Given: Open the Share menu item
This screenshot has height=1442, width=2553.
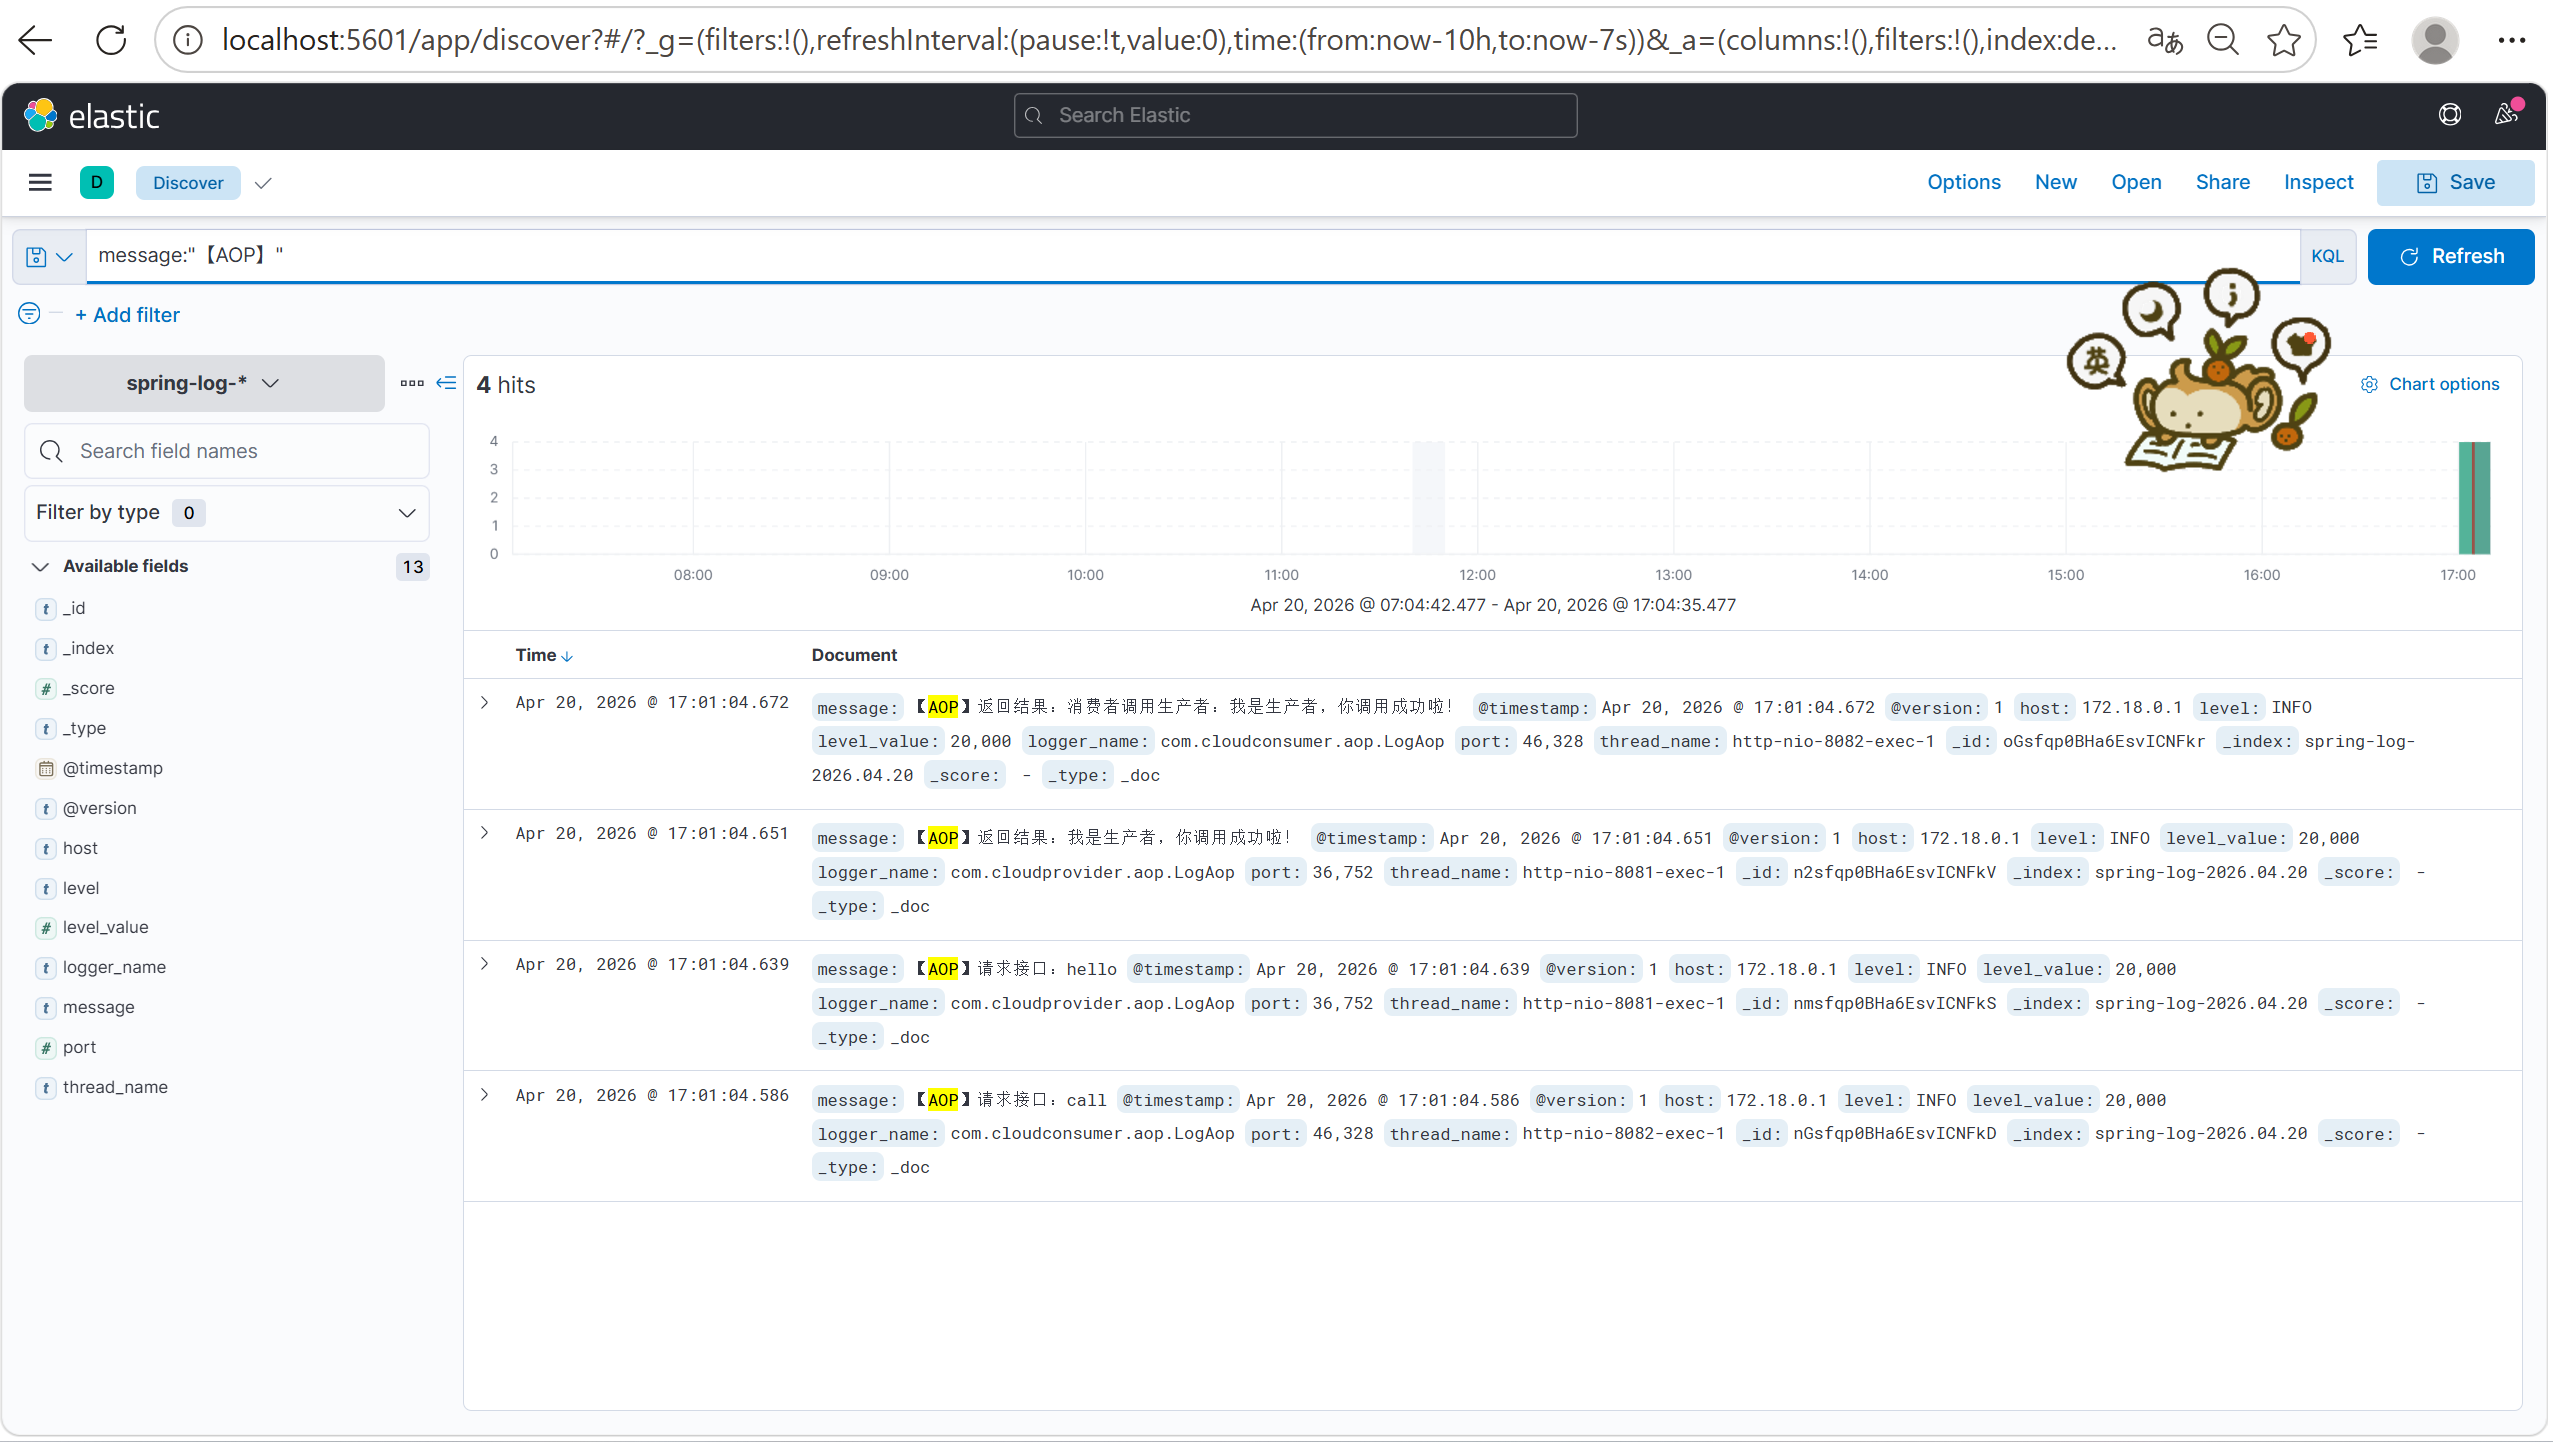Looking at the screenshot, I should click(2222, 182).
